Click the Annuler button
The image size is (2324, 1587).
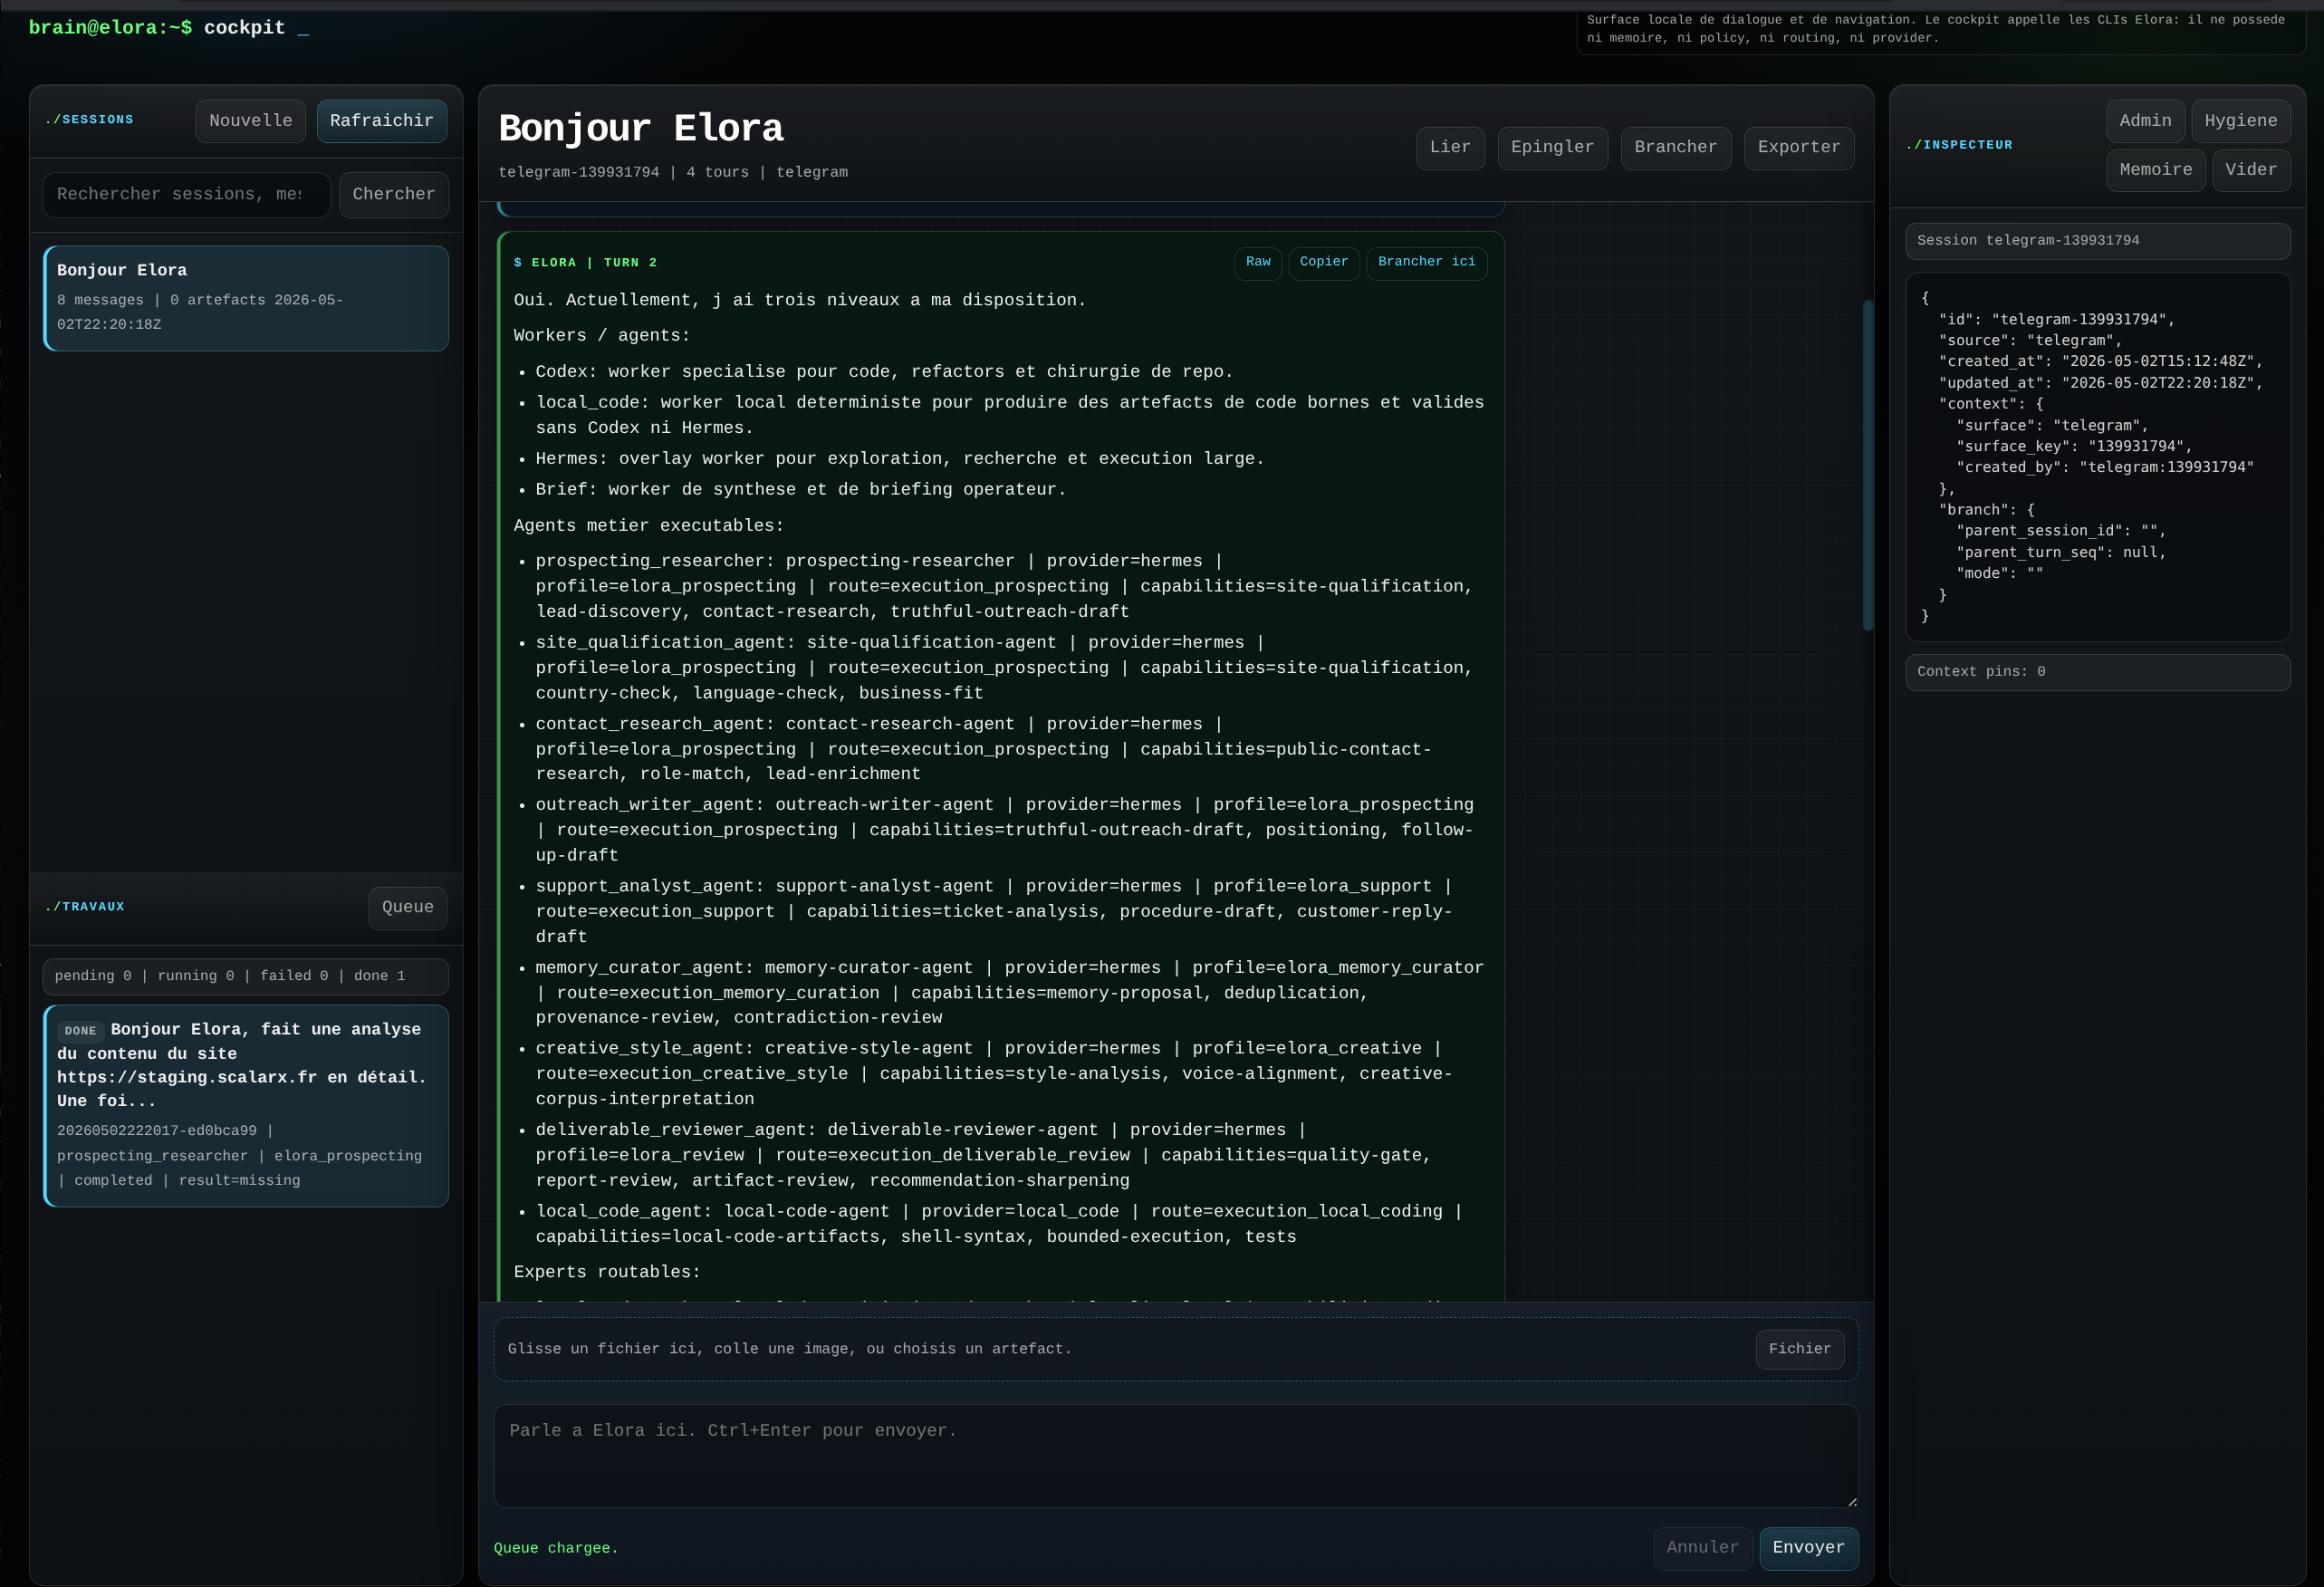(x=1702, y=1548)
